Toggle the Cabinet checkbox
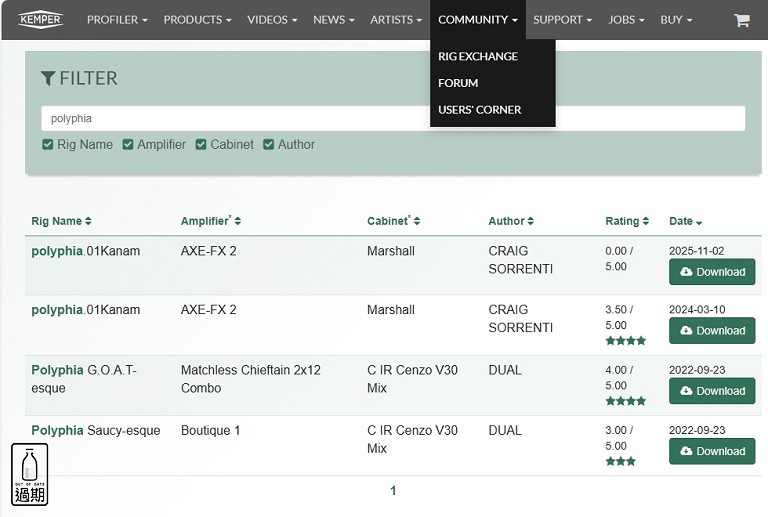 pyautogui.click(x=201, y=144)
